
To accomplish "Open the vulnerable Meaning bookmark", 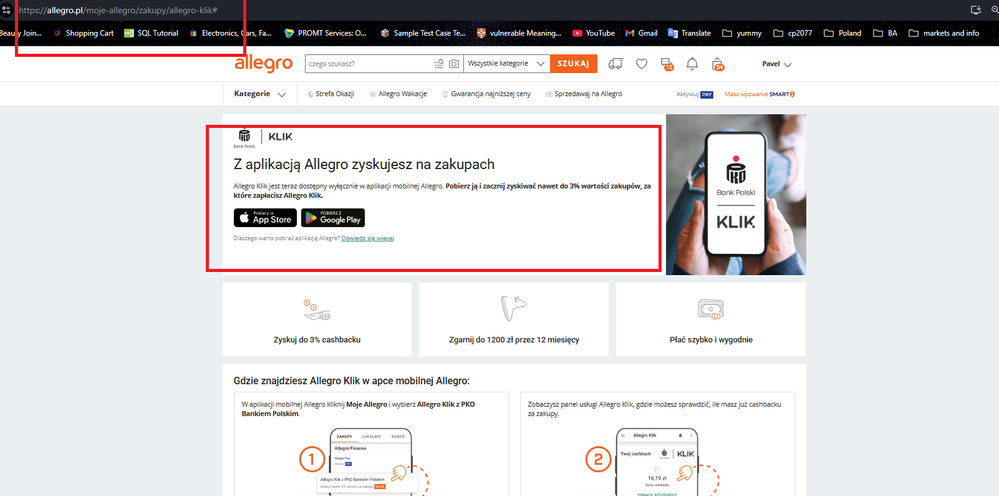I will click(x=519, y=33).
